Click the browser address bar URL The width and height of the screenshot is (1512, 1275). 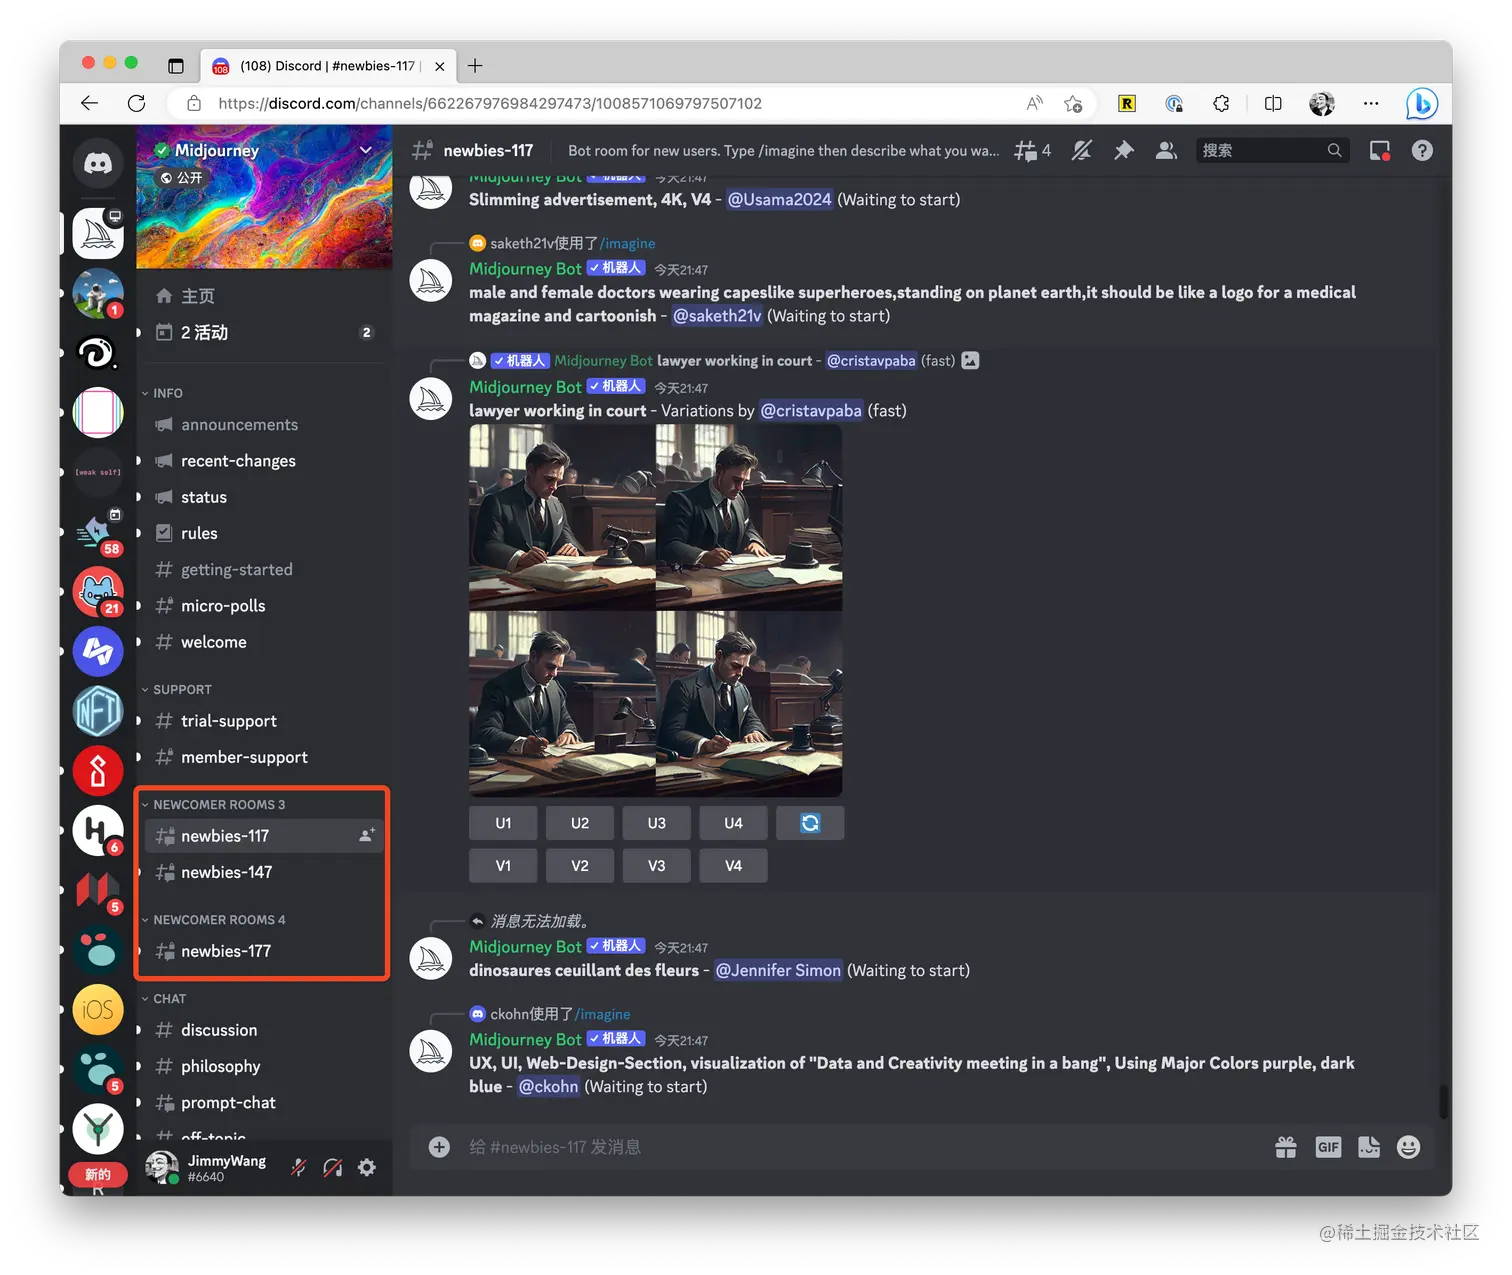pos(490,103)
